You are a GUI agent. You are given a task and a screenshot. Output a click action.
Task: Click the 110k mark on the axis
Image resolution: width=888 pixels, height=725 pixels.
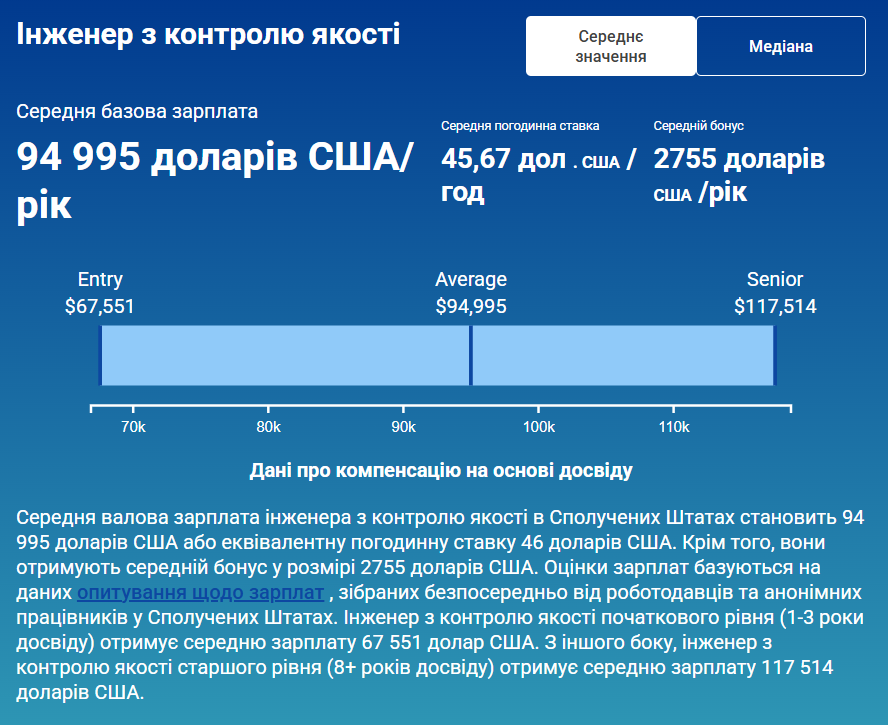coord(674,428)
